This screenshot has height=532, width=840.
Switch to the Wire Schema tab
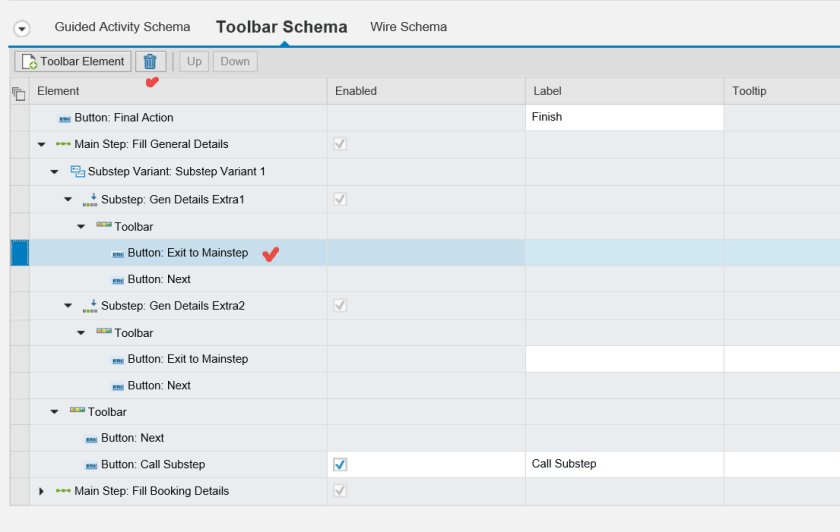(x=408, y=27)
